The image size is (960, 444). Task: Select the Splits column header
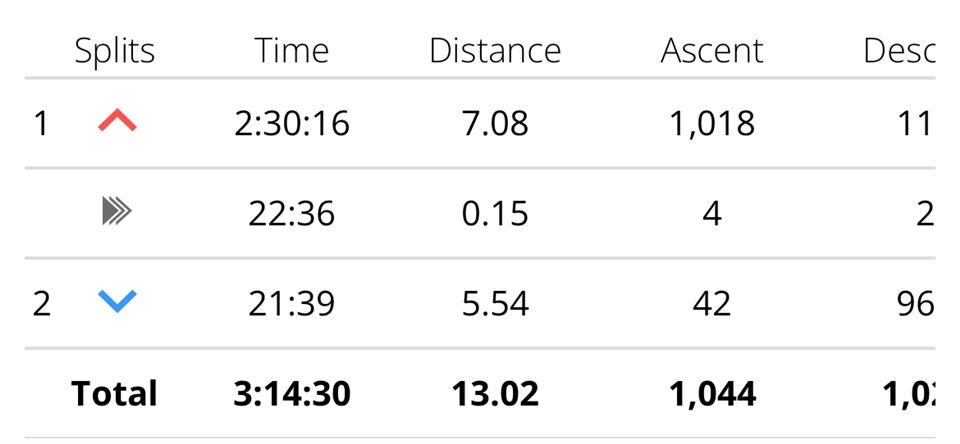click(114, 51)
